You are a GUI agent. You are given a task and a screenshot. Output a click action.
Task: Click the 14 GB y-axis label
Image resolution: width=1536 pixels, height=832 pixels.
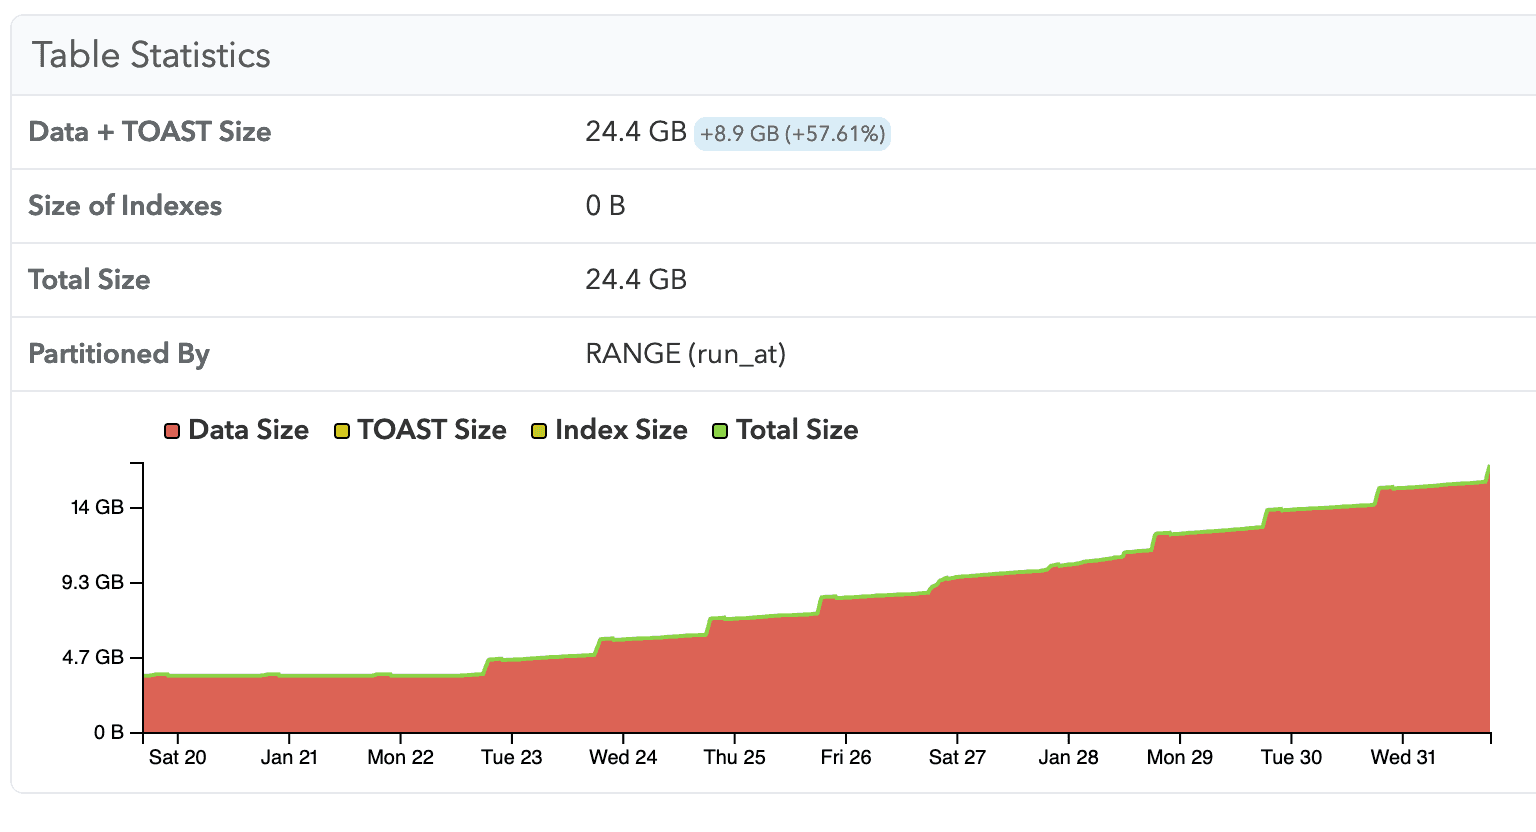click(97, 508)
